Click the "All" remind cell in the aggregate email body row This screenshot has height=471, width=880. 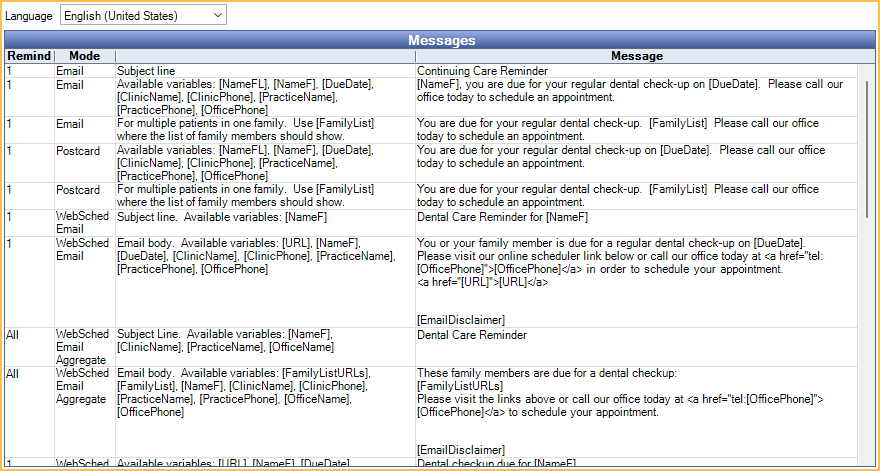pos(15,373)
